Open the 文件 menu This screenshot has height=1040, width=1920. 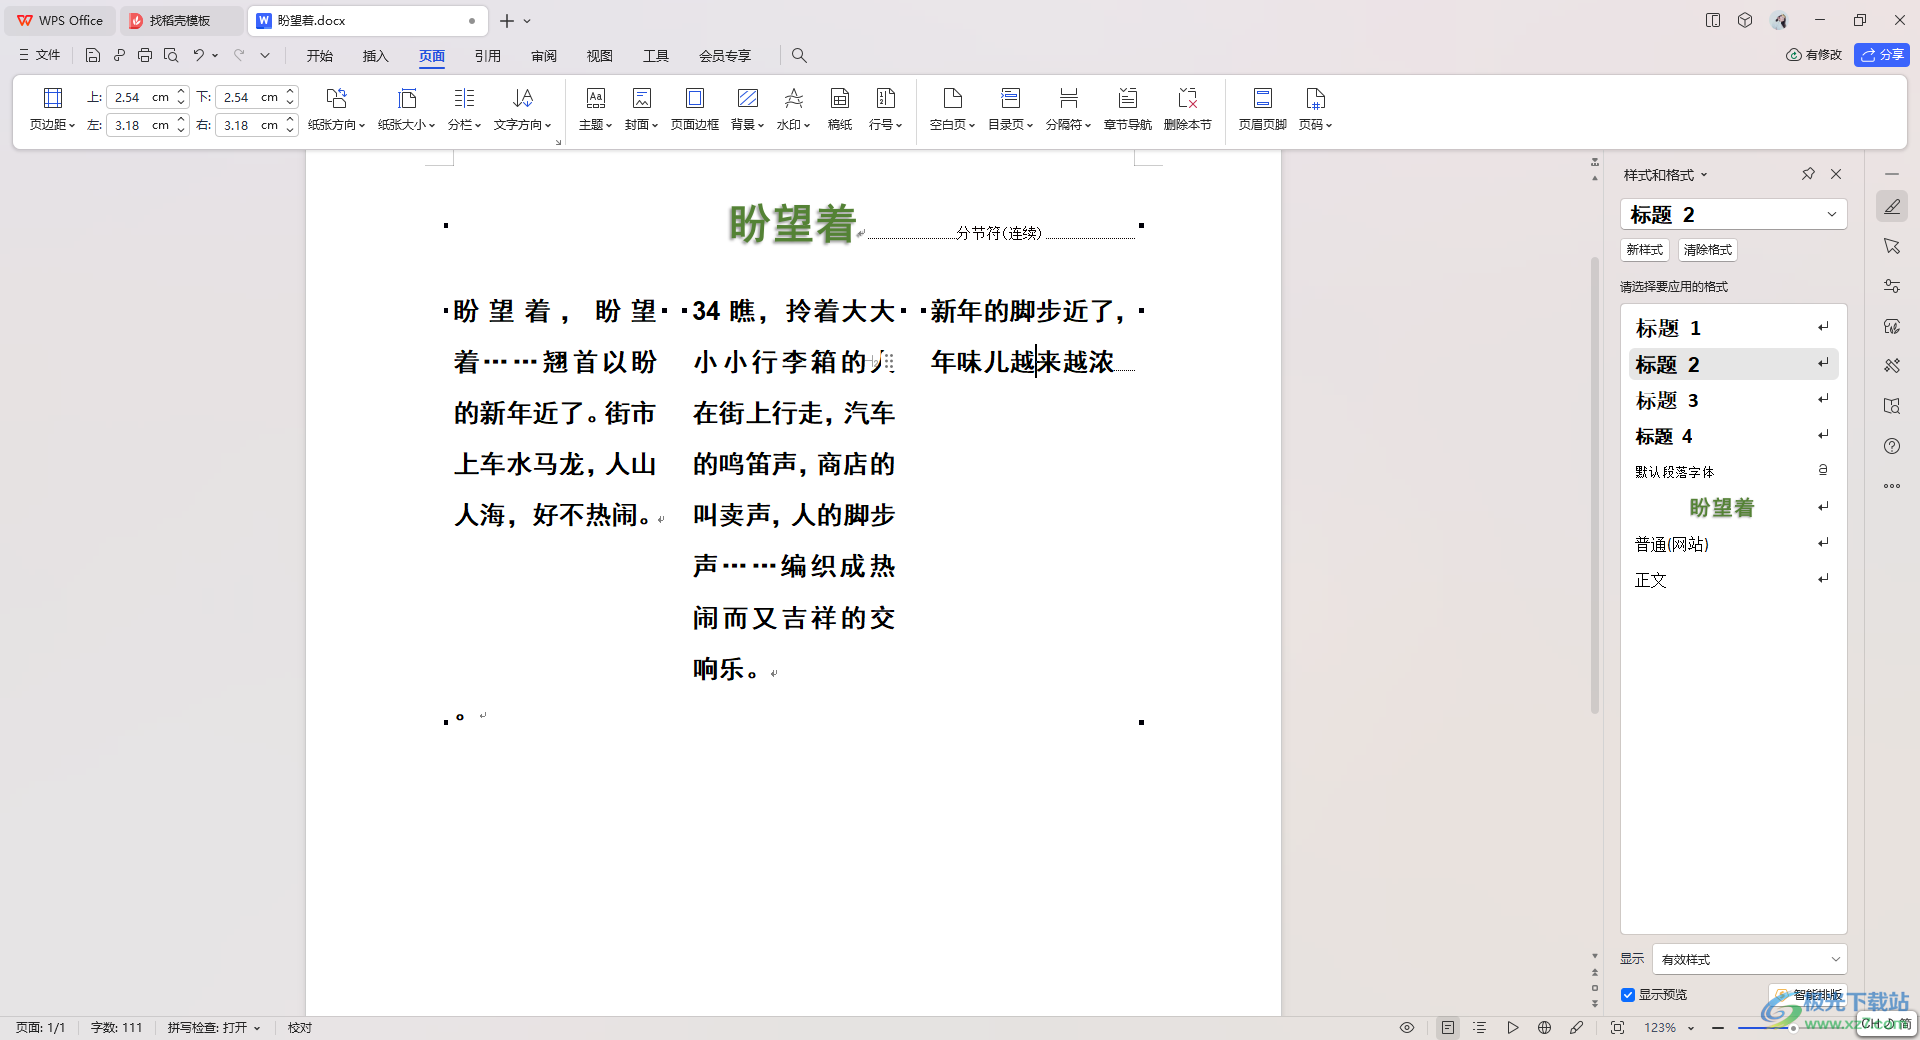40,55
